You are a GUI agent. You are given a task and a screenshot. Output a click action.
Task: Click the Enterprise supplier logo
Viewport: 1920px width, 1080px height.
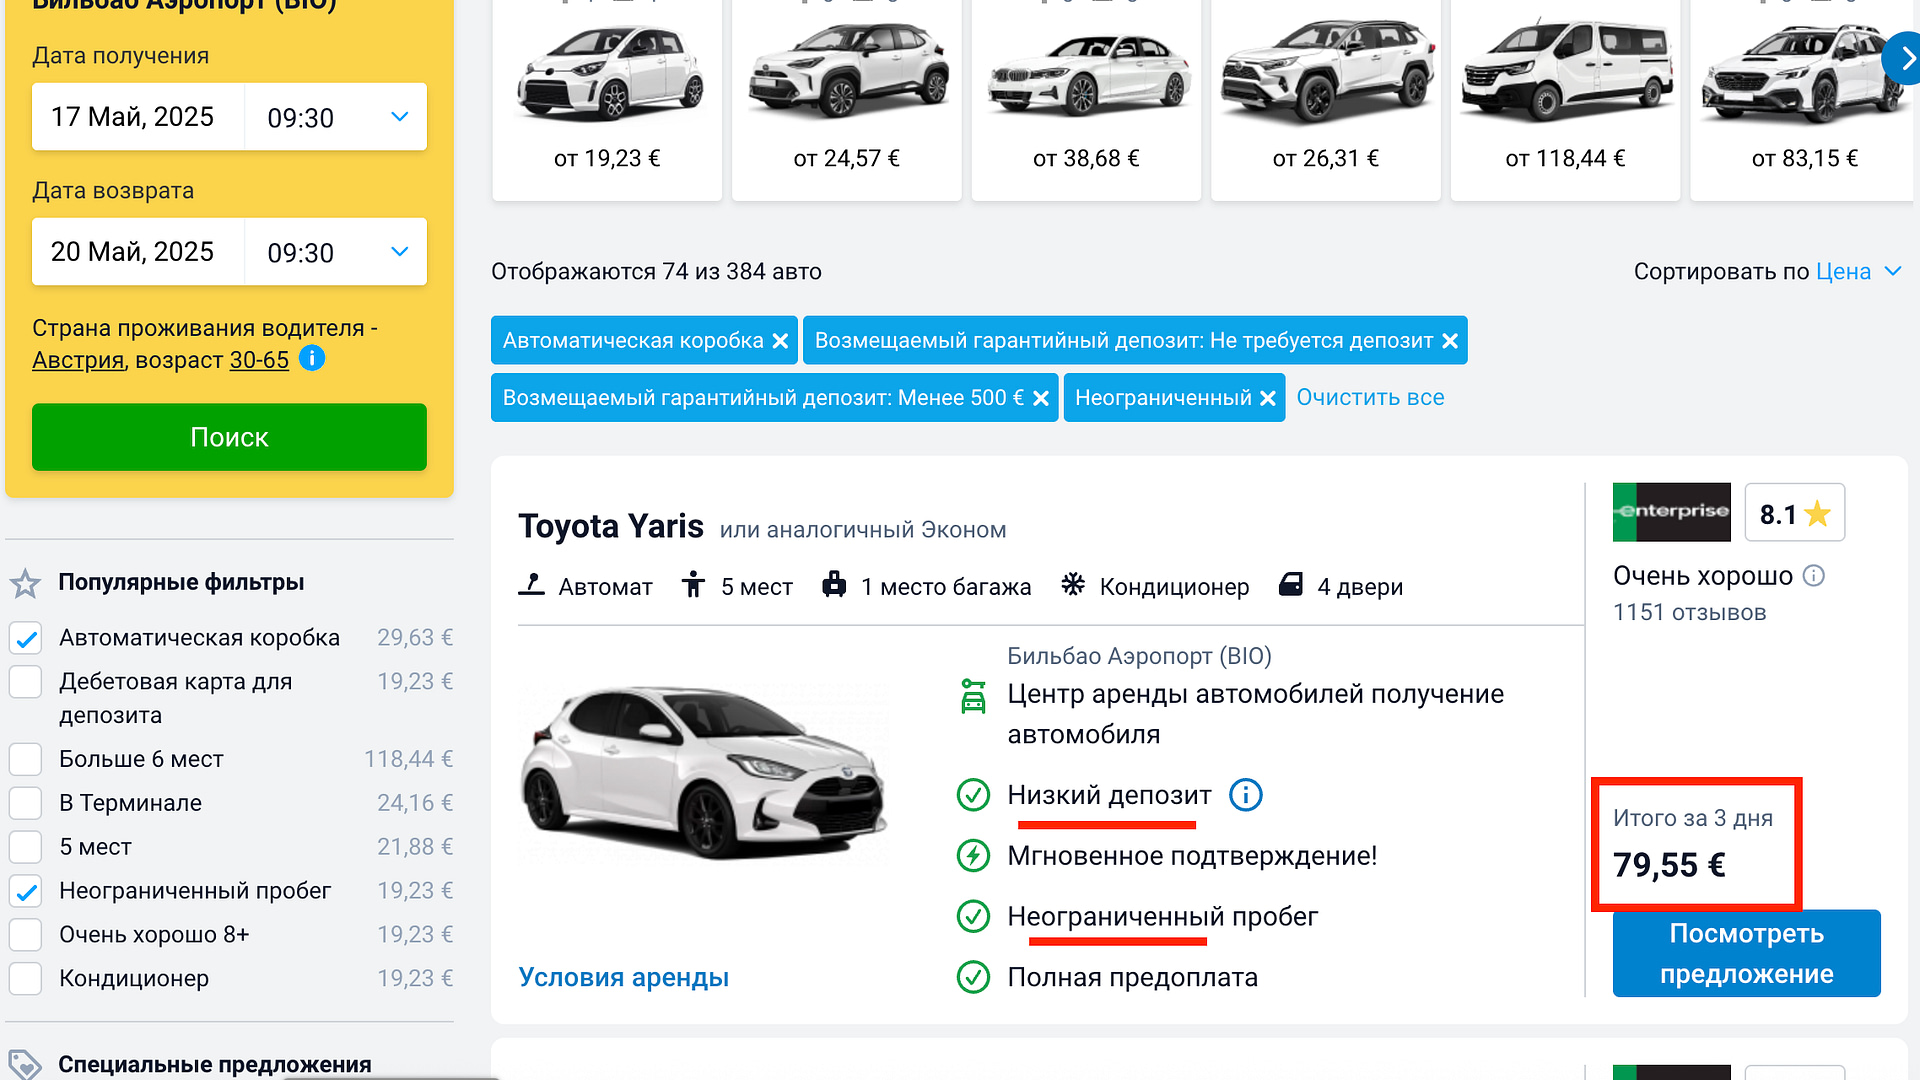[x=1671, y=512]
